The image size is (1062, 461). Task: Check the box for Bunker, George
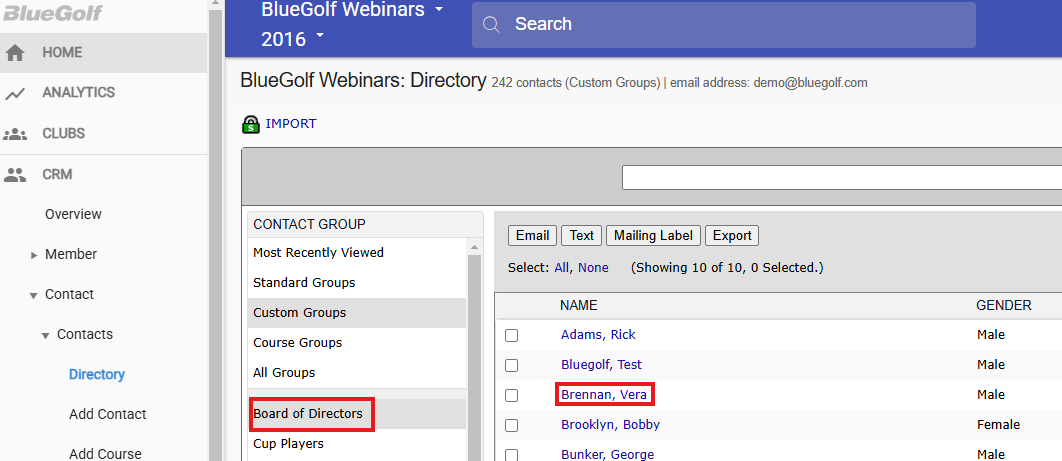click(511, 455)
